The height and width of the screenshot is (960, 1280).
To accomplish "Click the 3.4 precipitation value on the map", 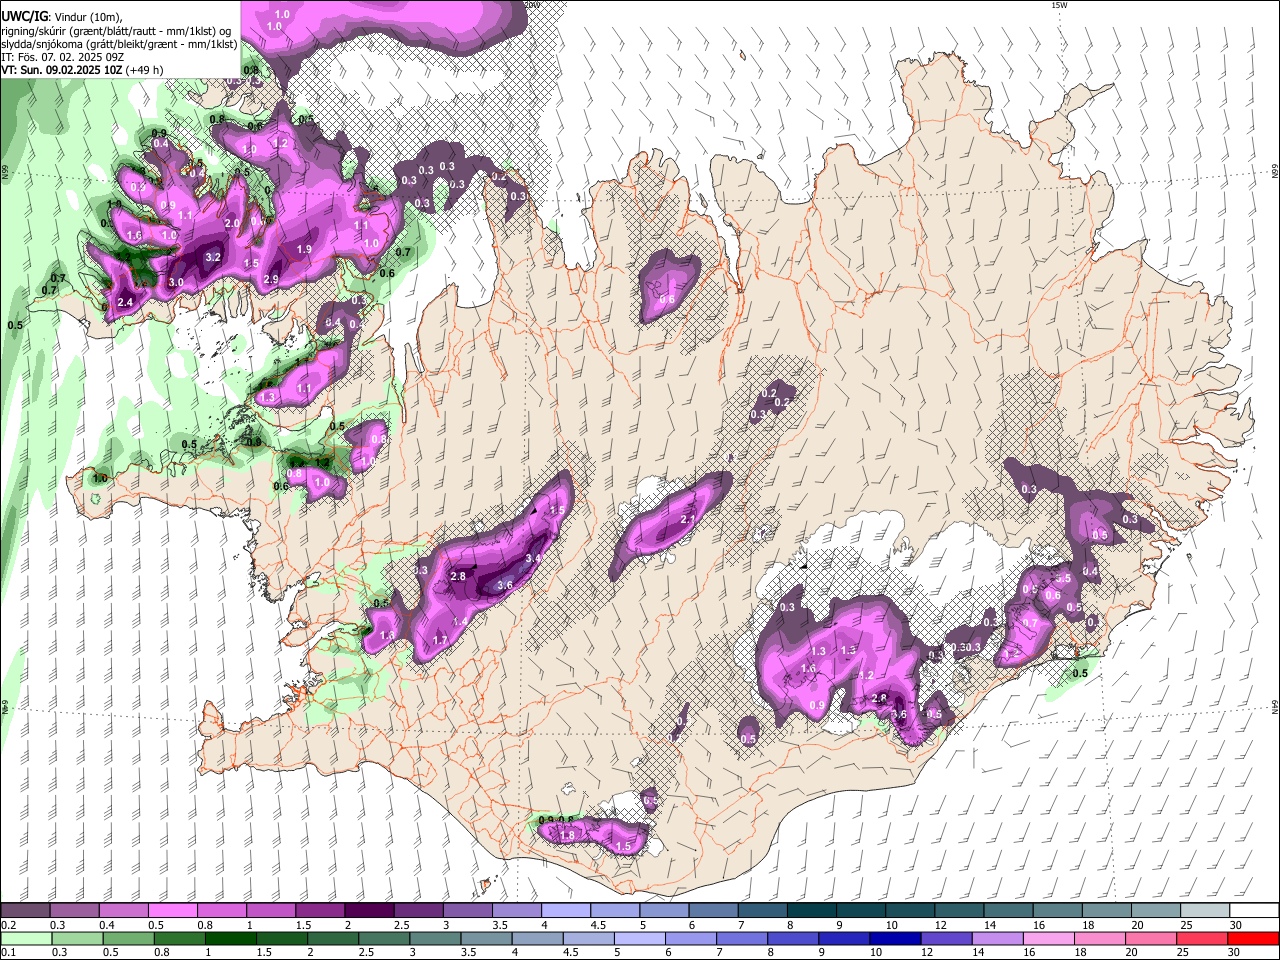I will pos(534,558).
